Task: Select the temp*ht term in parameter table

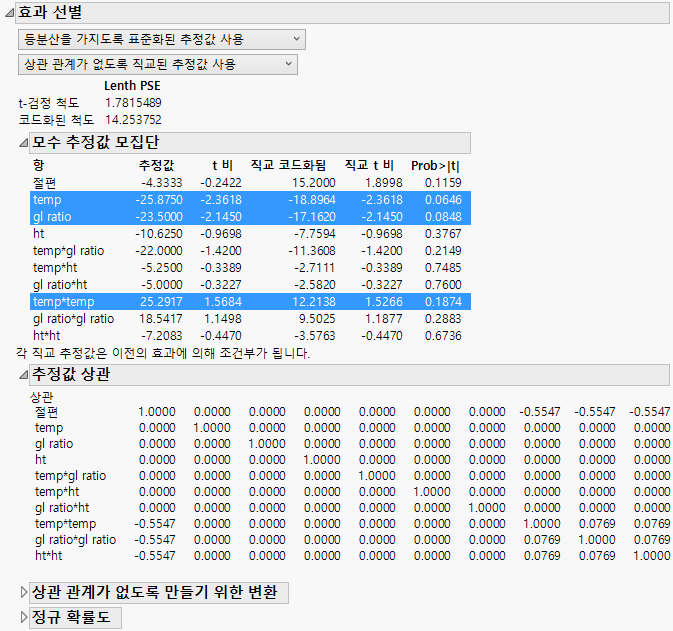Action: pyautogui.click(x=250, y=267)
